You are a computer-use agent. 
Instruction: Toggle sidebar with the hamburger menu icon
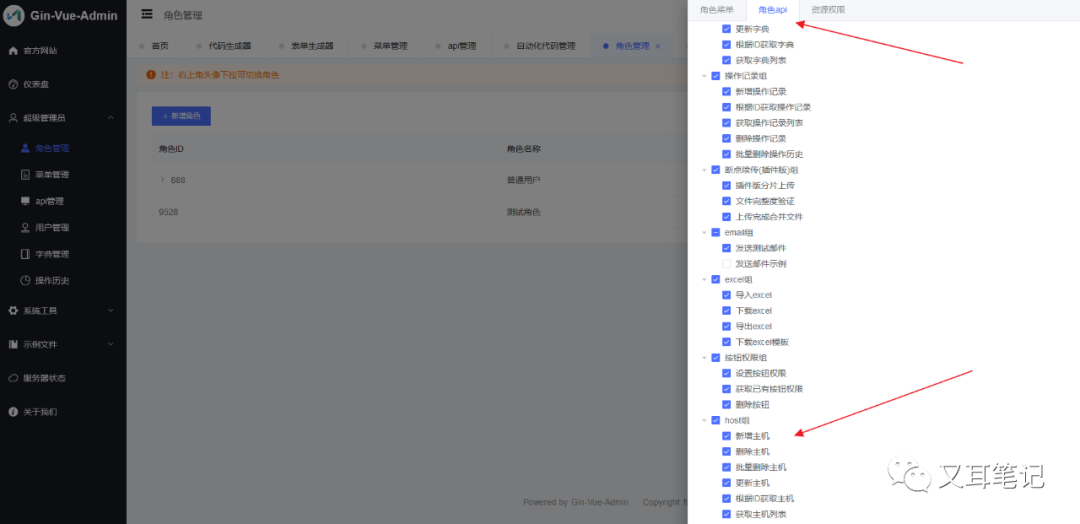[147, 14]
